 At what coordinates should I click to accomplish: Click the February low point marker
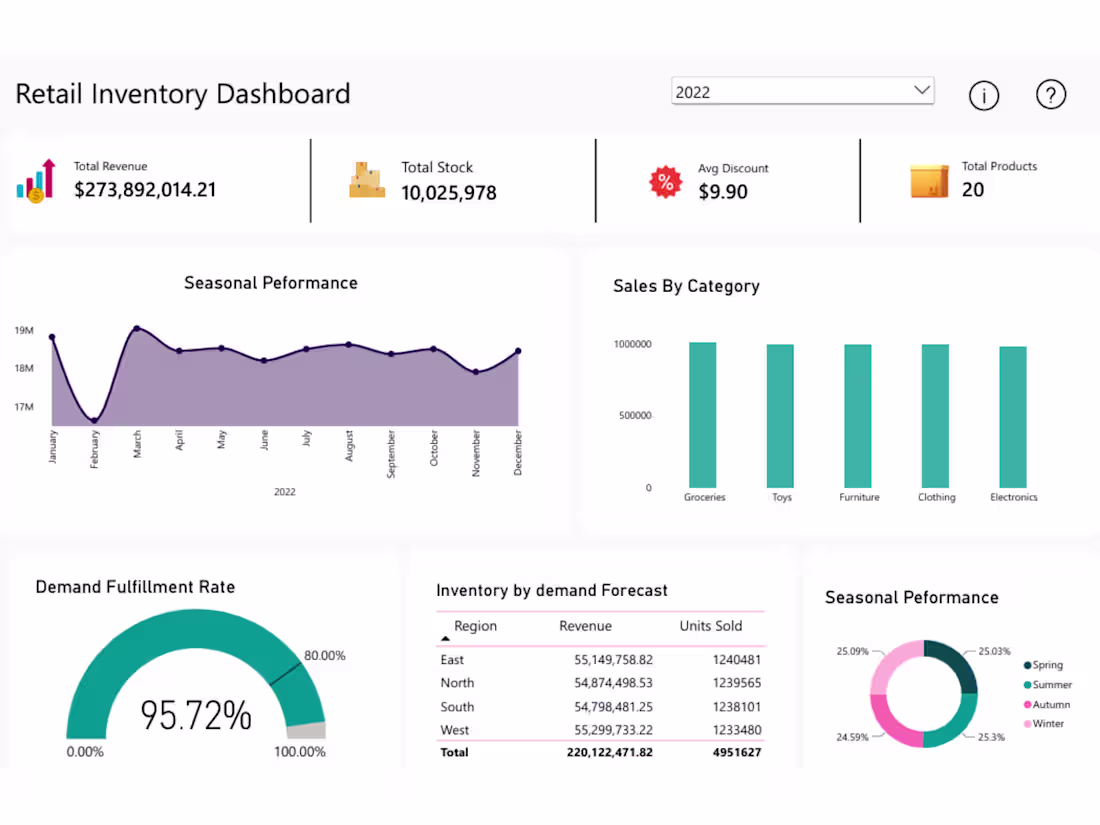[94, 421]
